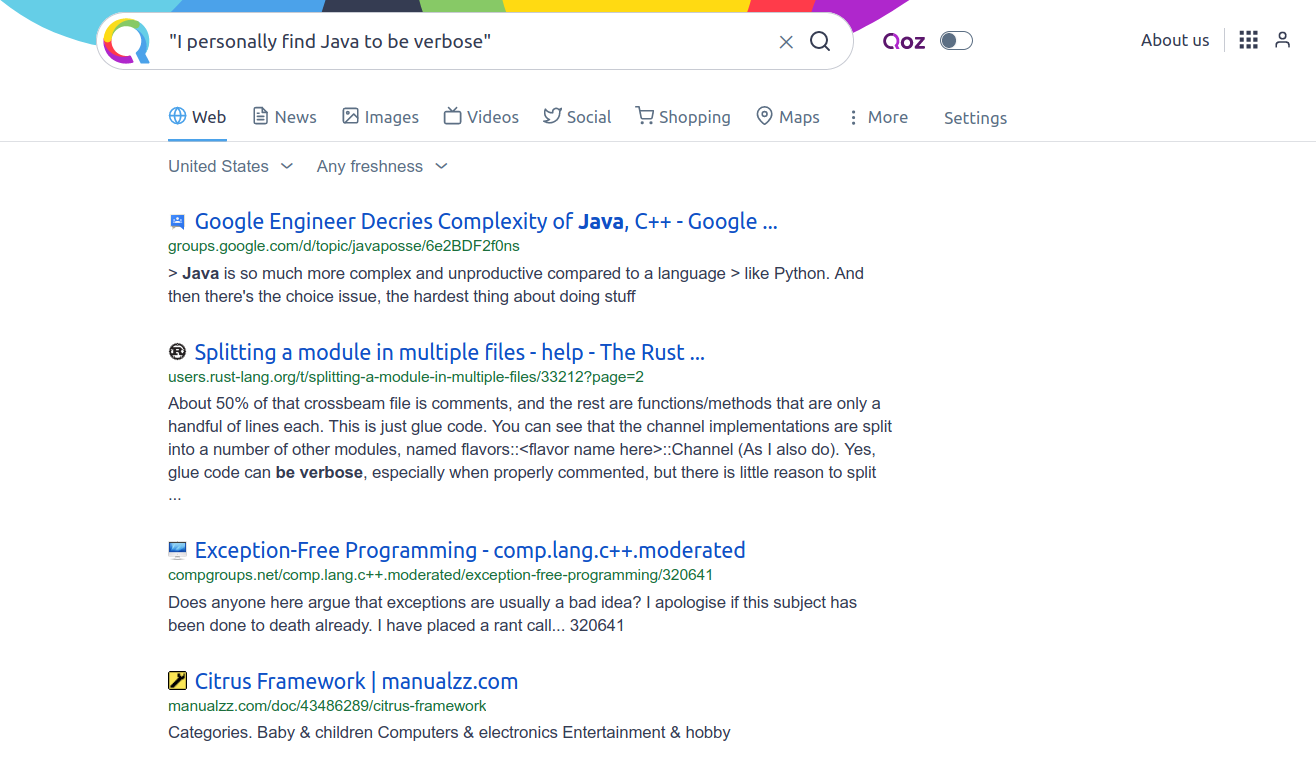Switch to the News tab
The image size is (1316, 768).
(284, 117)
